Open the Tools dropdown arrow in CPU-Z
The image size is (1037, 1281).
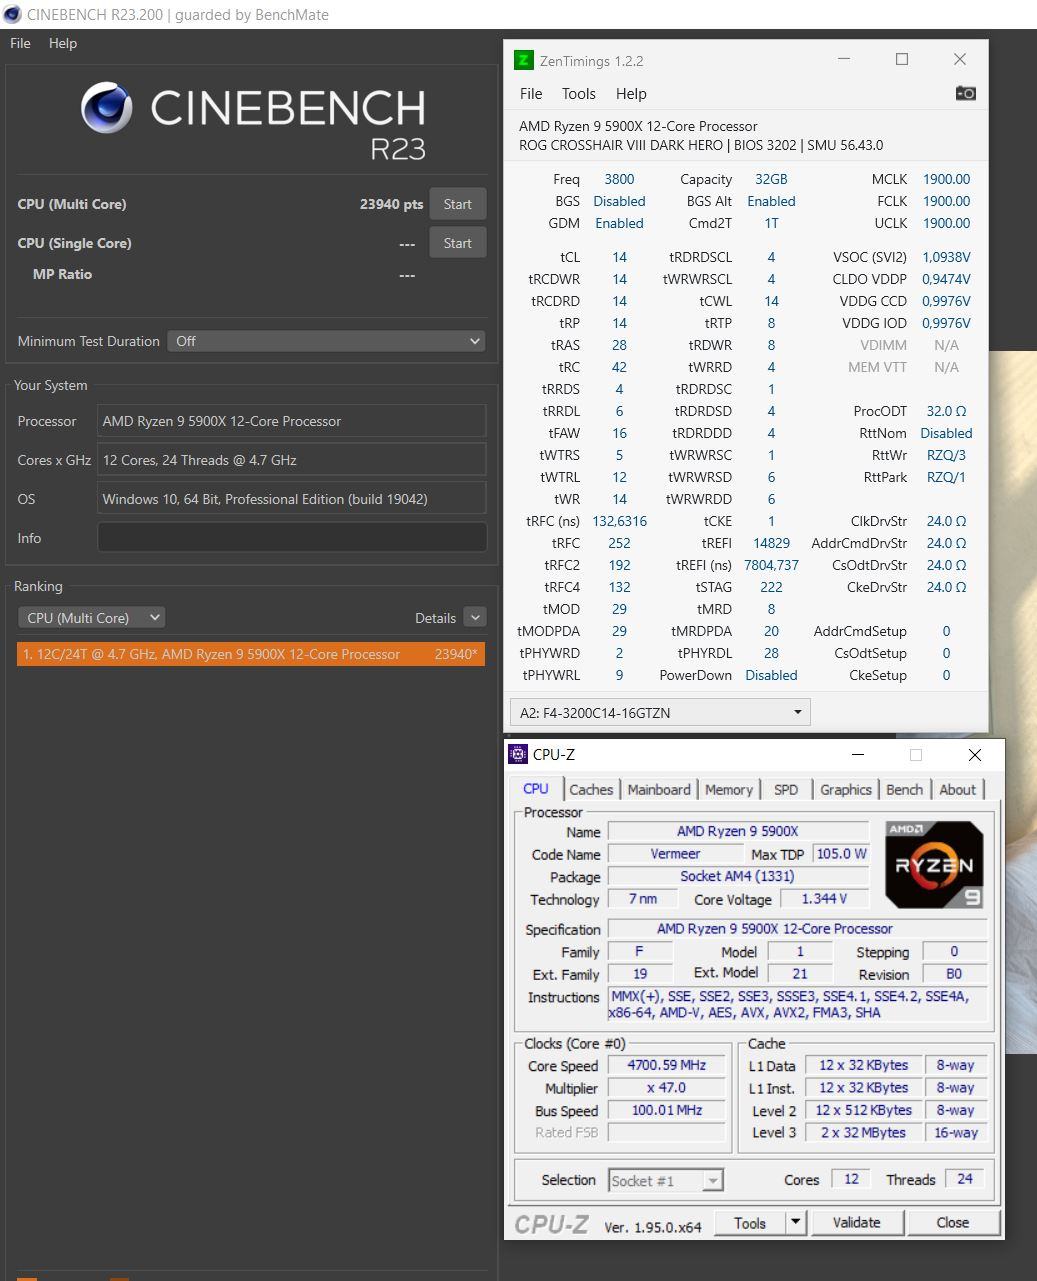[x=795, y=1223]
